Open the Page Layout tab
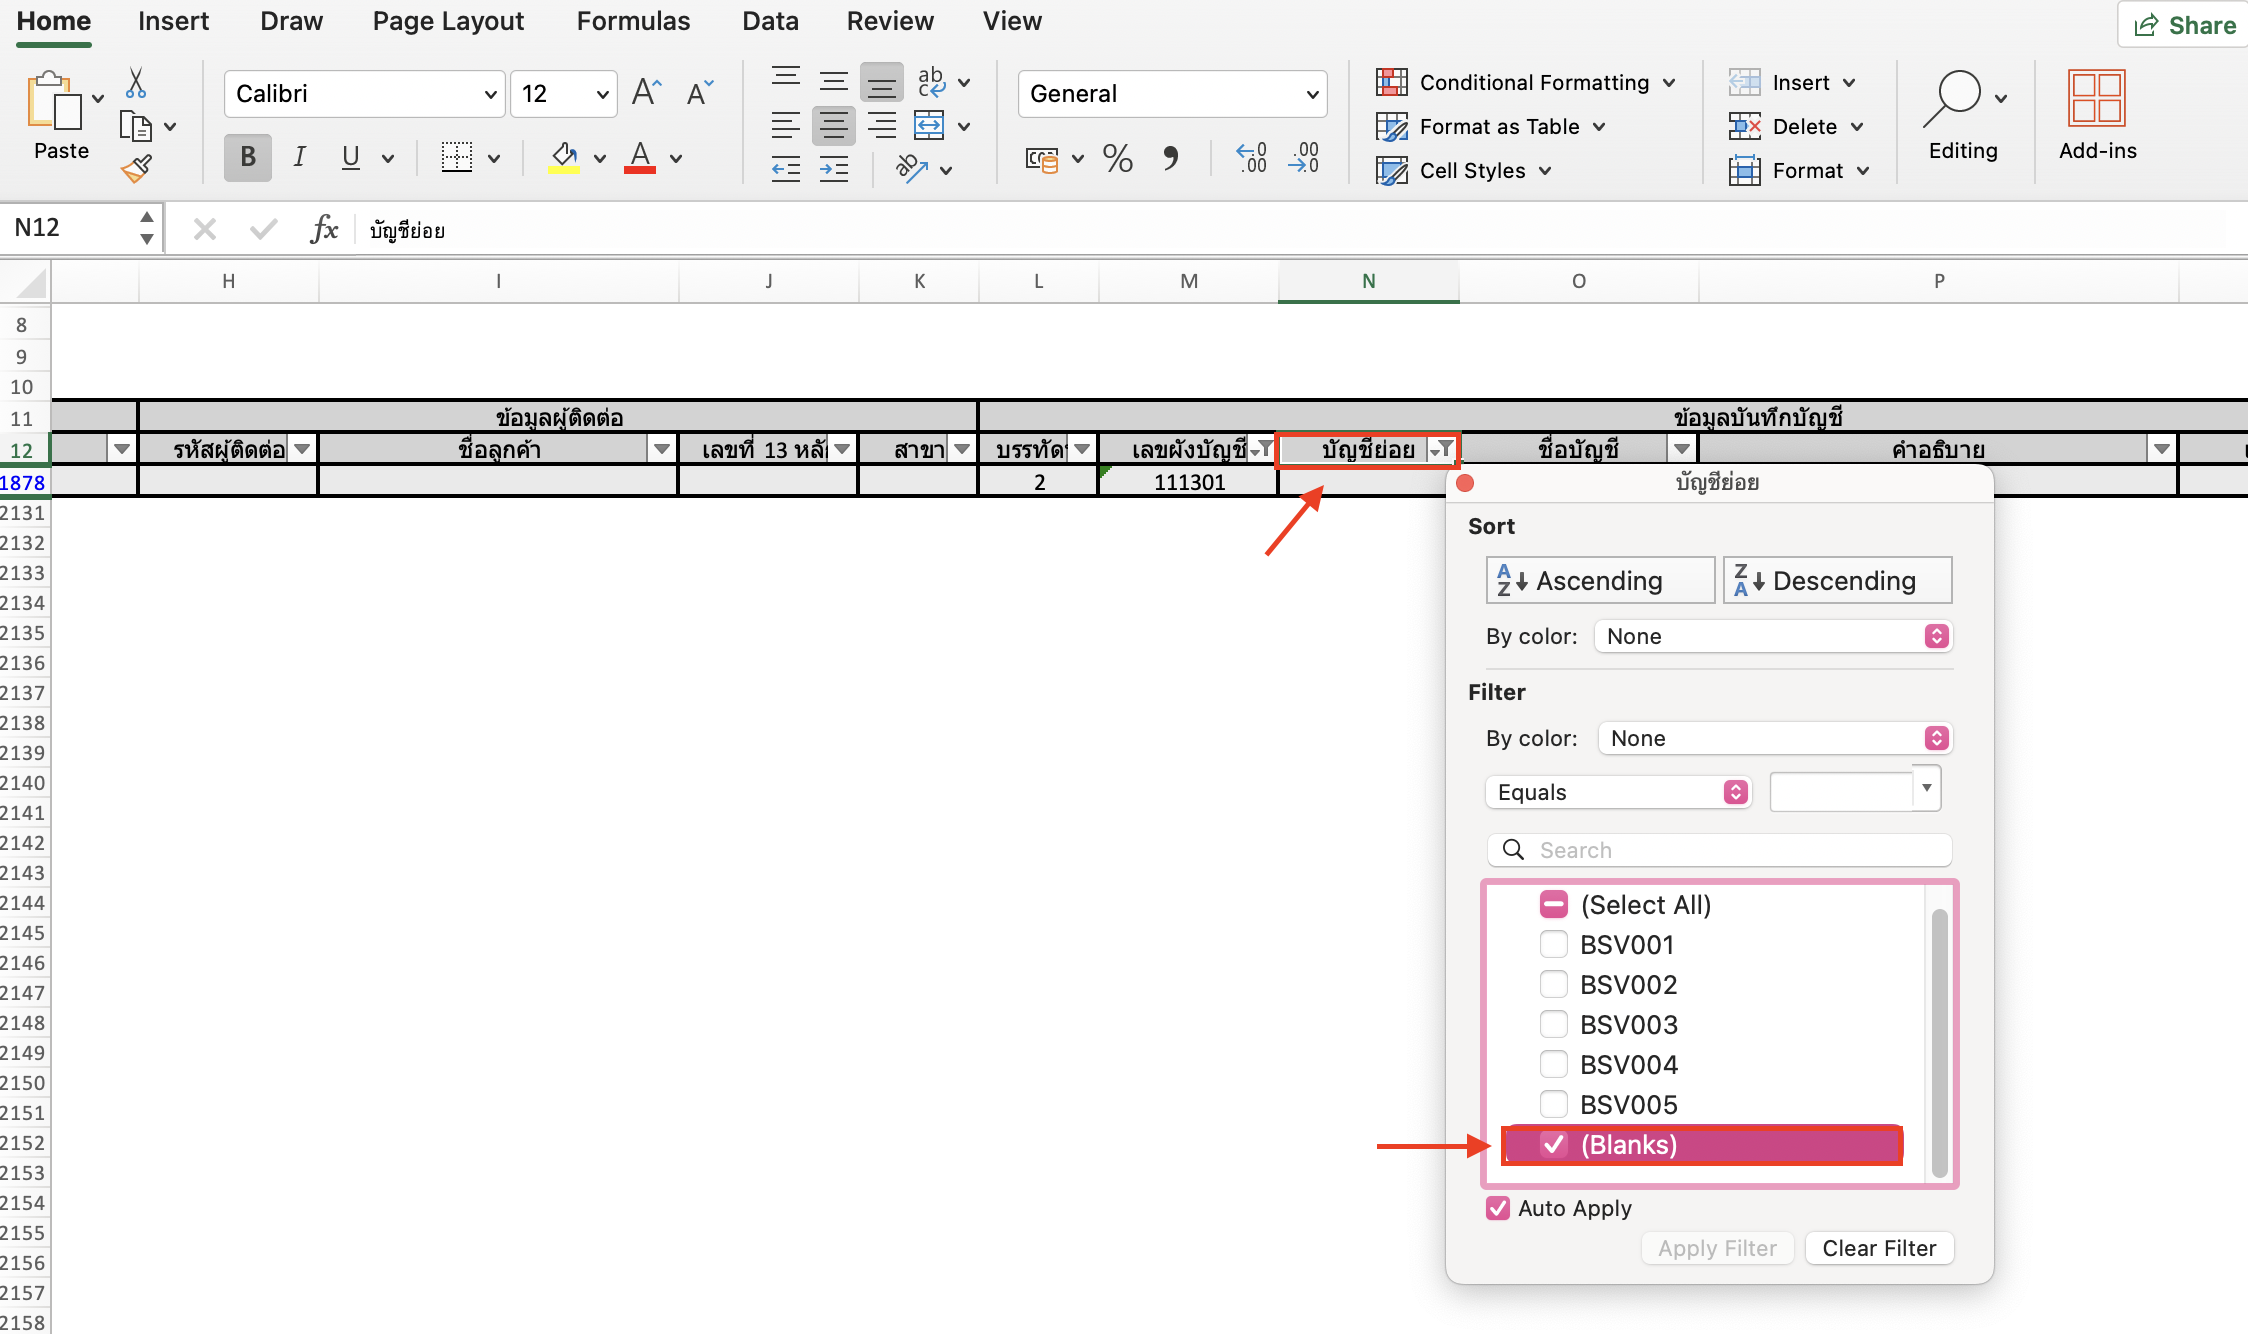Screen dimensions: 2248x1334 (x=448, y=21)
